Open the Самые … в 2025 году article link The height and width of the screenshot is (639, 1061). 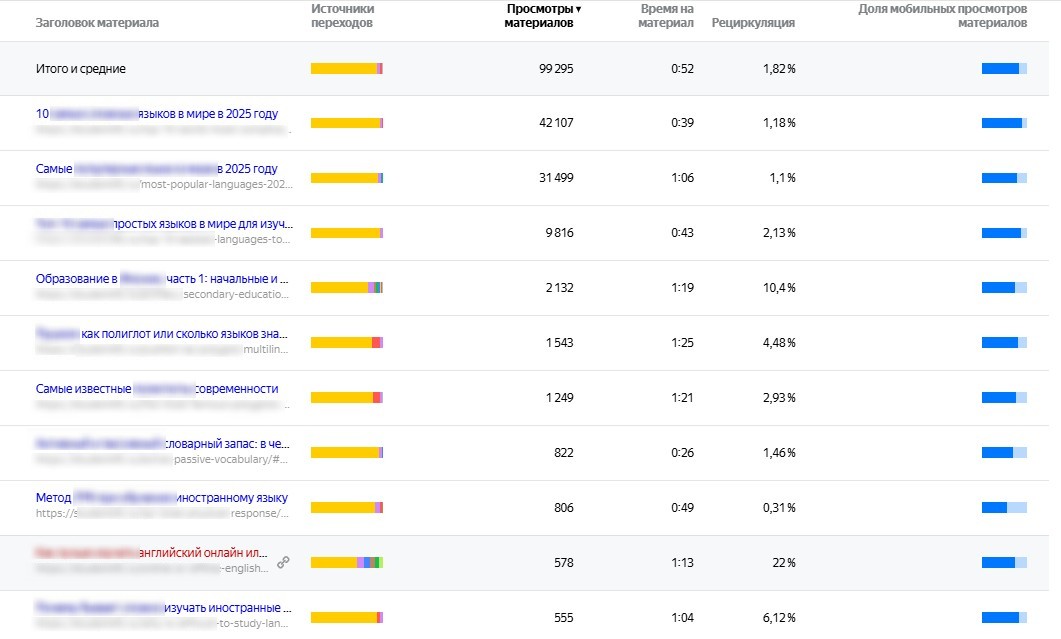(x=157, y=169)
